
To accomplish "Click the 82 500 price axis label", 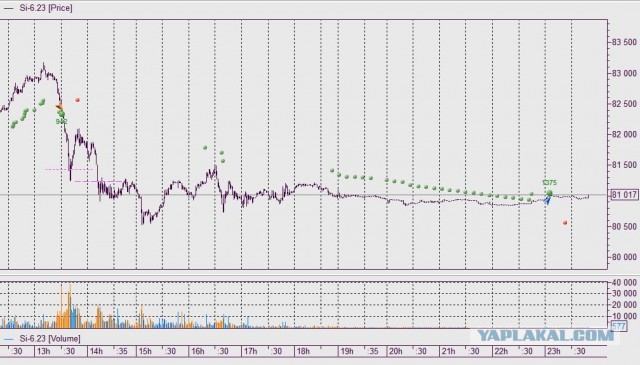I will pyautogui.click(x=624, y=104).
